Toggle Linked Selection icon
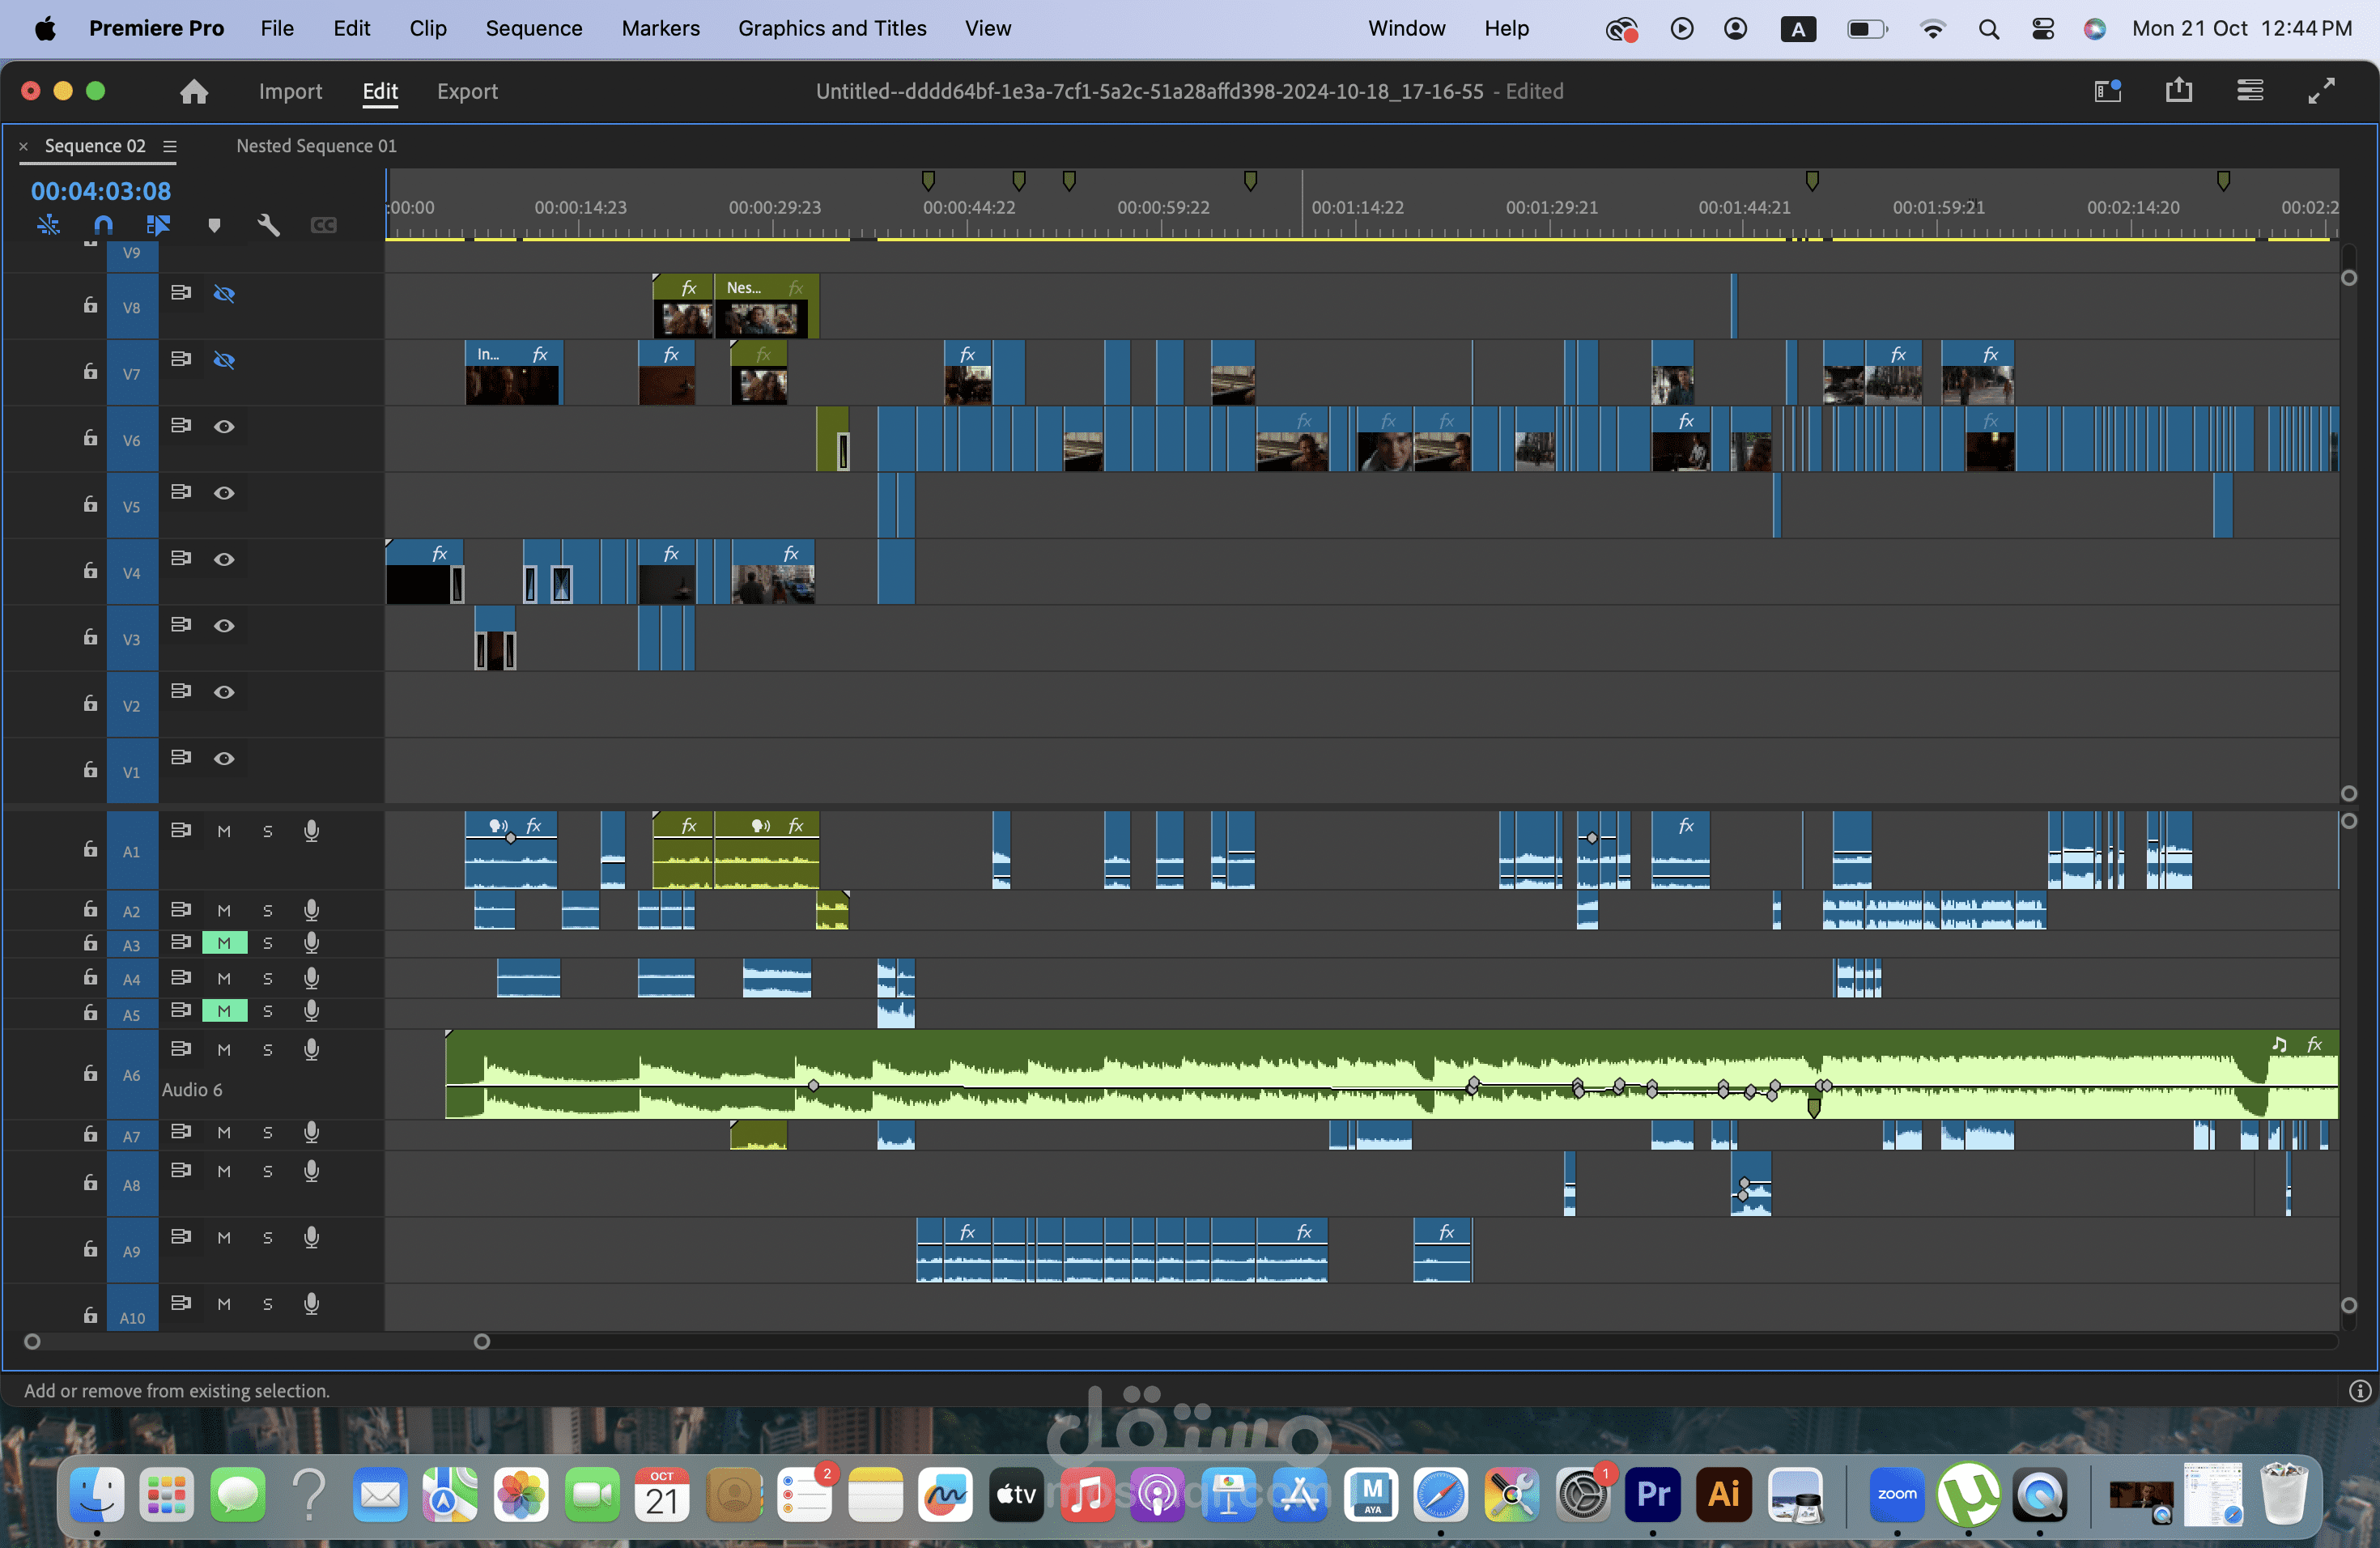Viewport: 2380px width, 1548px height. point(158,225)
